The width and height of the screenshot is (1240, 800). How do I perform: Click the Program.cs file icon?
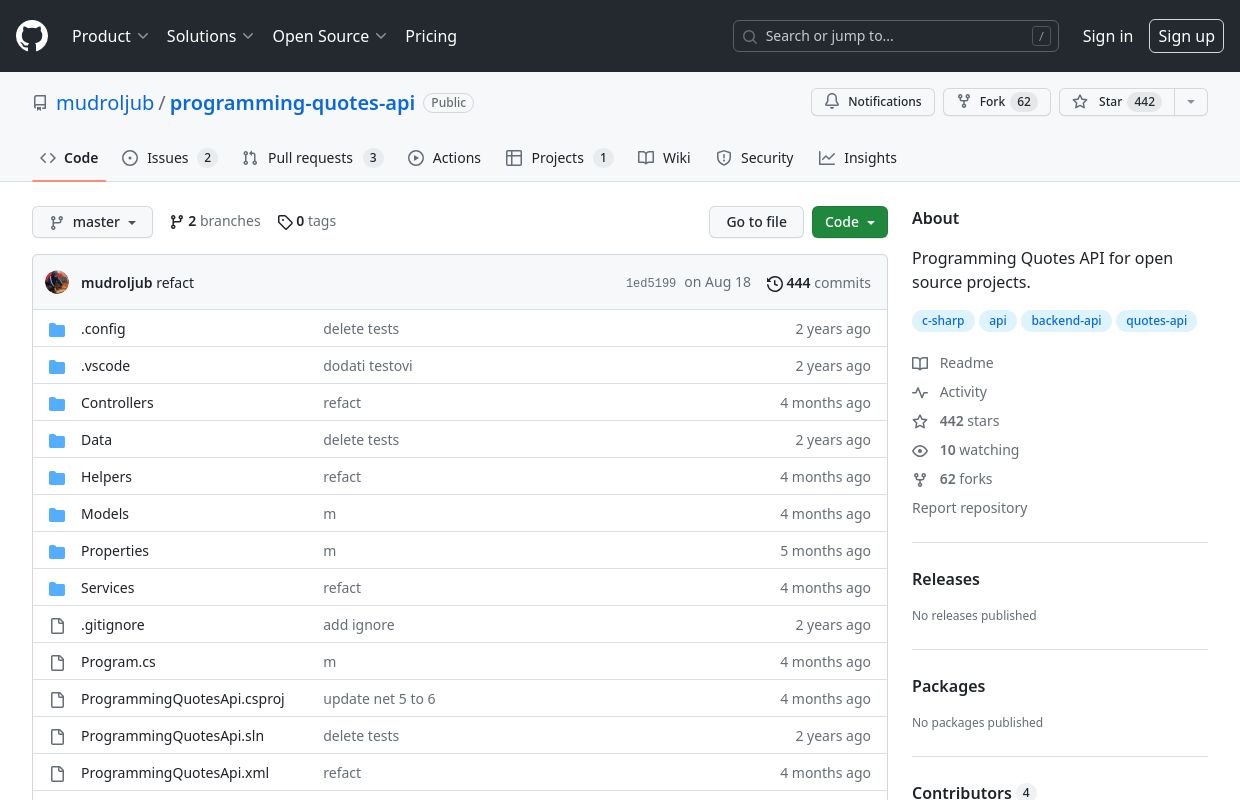[57, 662]
